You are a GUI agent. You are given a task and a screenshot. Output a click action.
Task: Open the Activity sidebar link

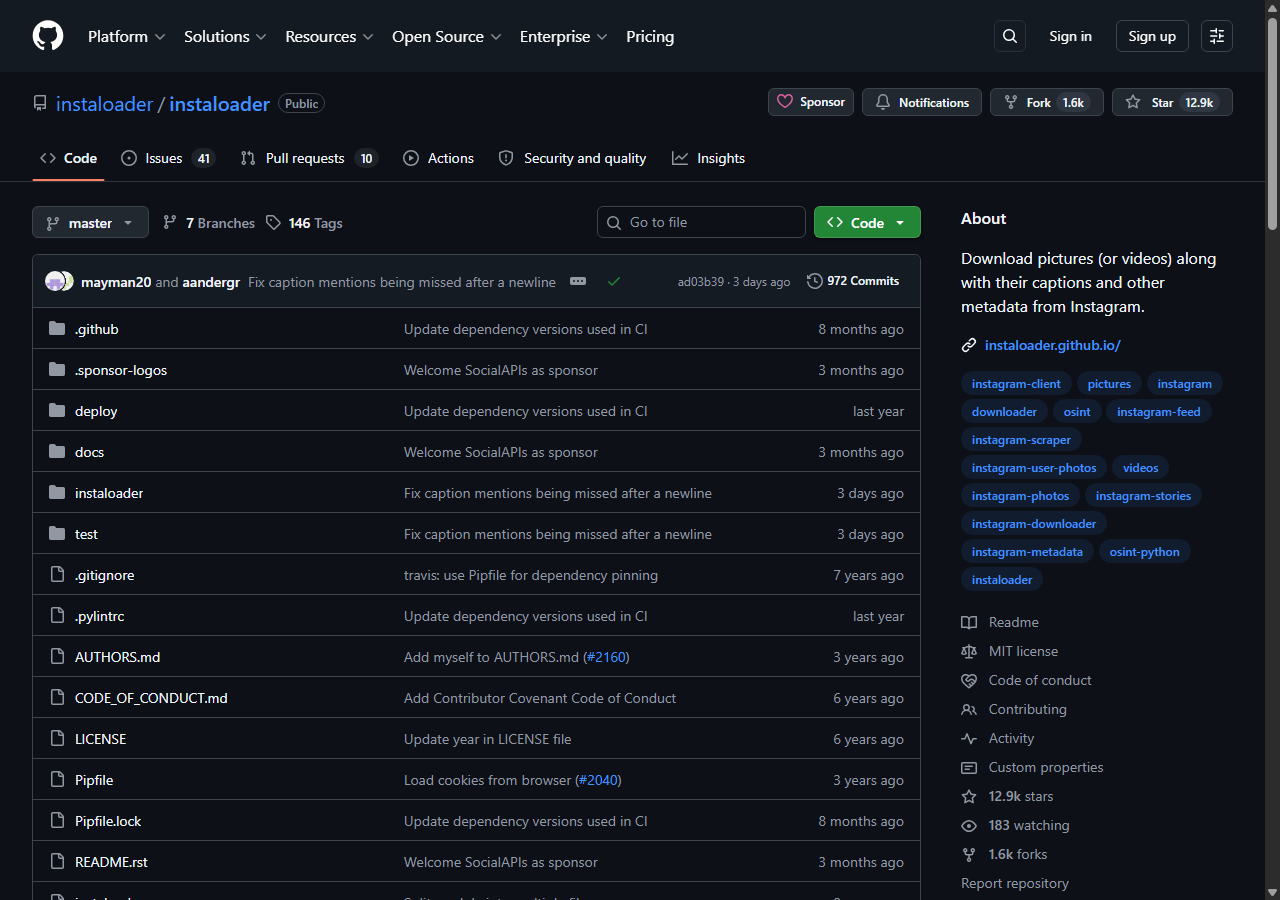click(x=998, y=738)
